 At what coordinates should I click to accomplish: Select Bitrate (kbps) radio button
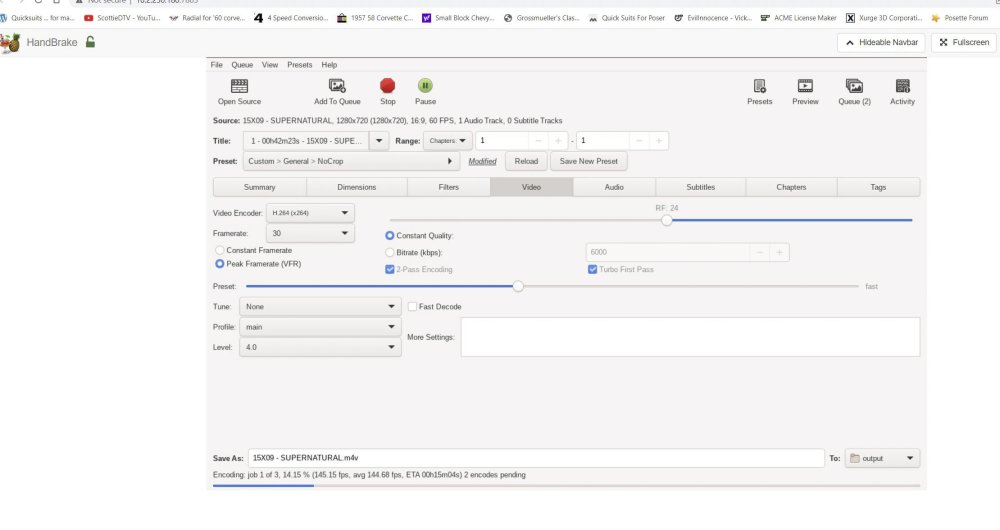(390, 253)
